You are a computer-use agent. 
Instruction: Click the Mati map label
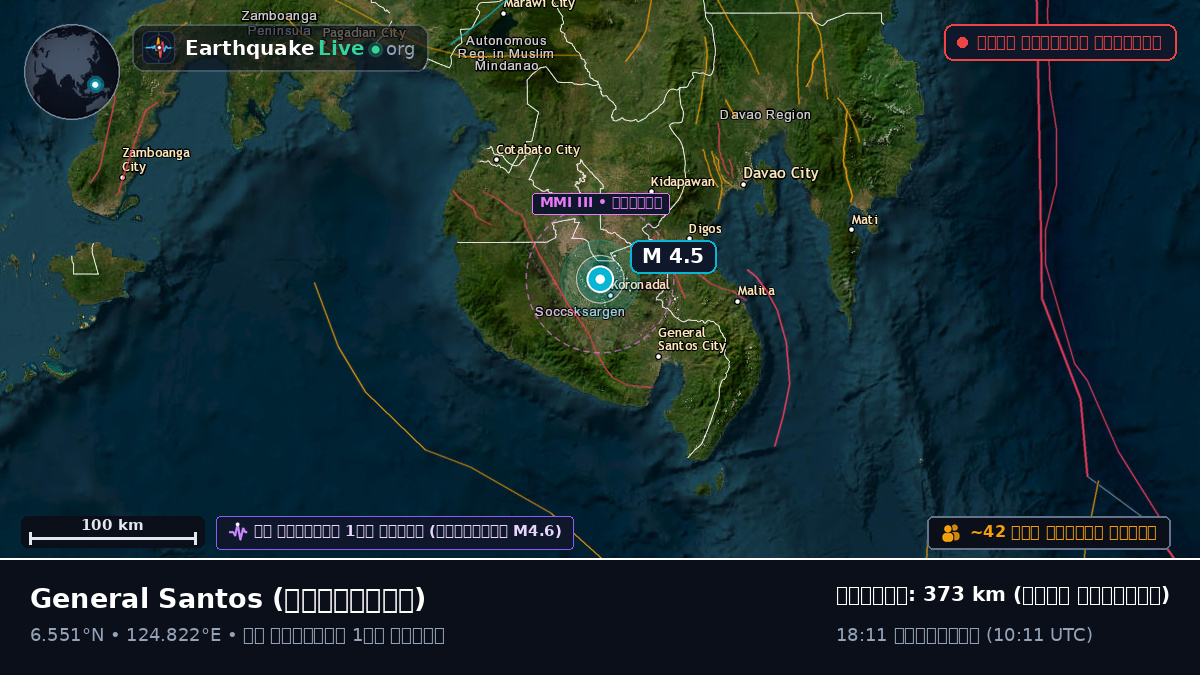[x=865, y=220]
